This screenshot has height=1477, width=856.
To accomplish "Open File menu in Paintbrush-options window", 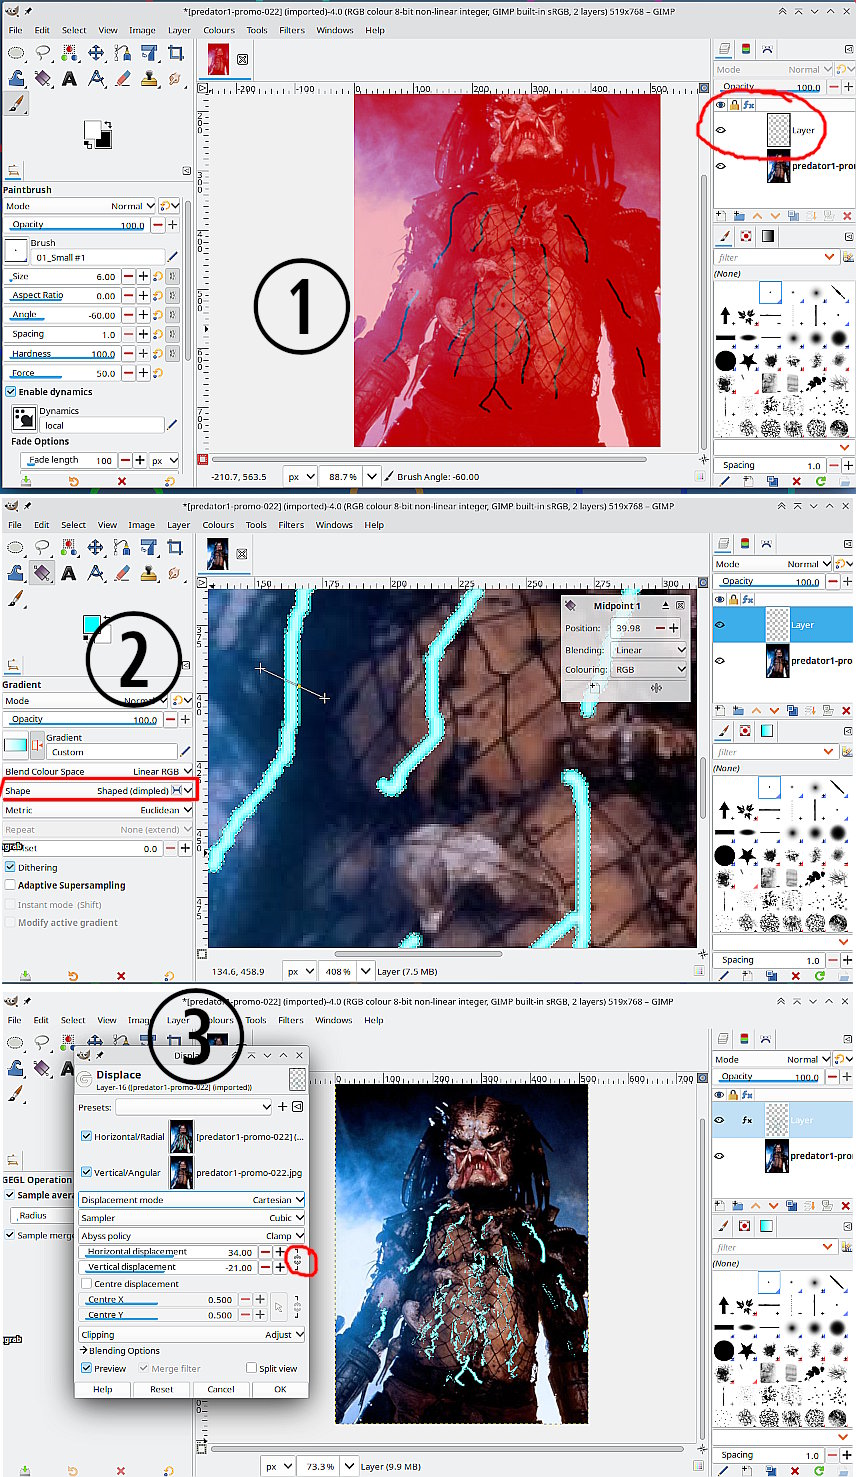I will pos(16,30).
